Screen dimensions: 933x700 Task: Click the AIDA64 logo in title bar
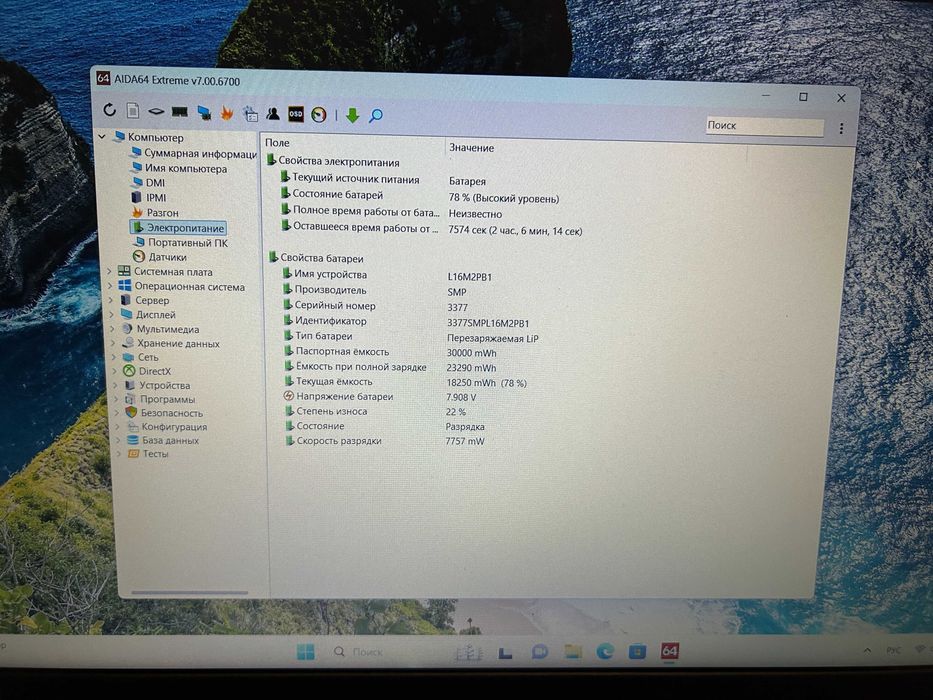click(x=104, y=79)
